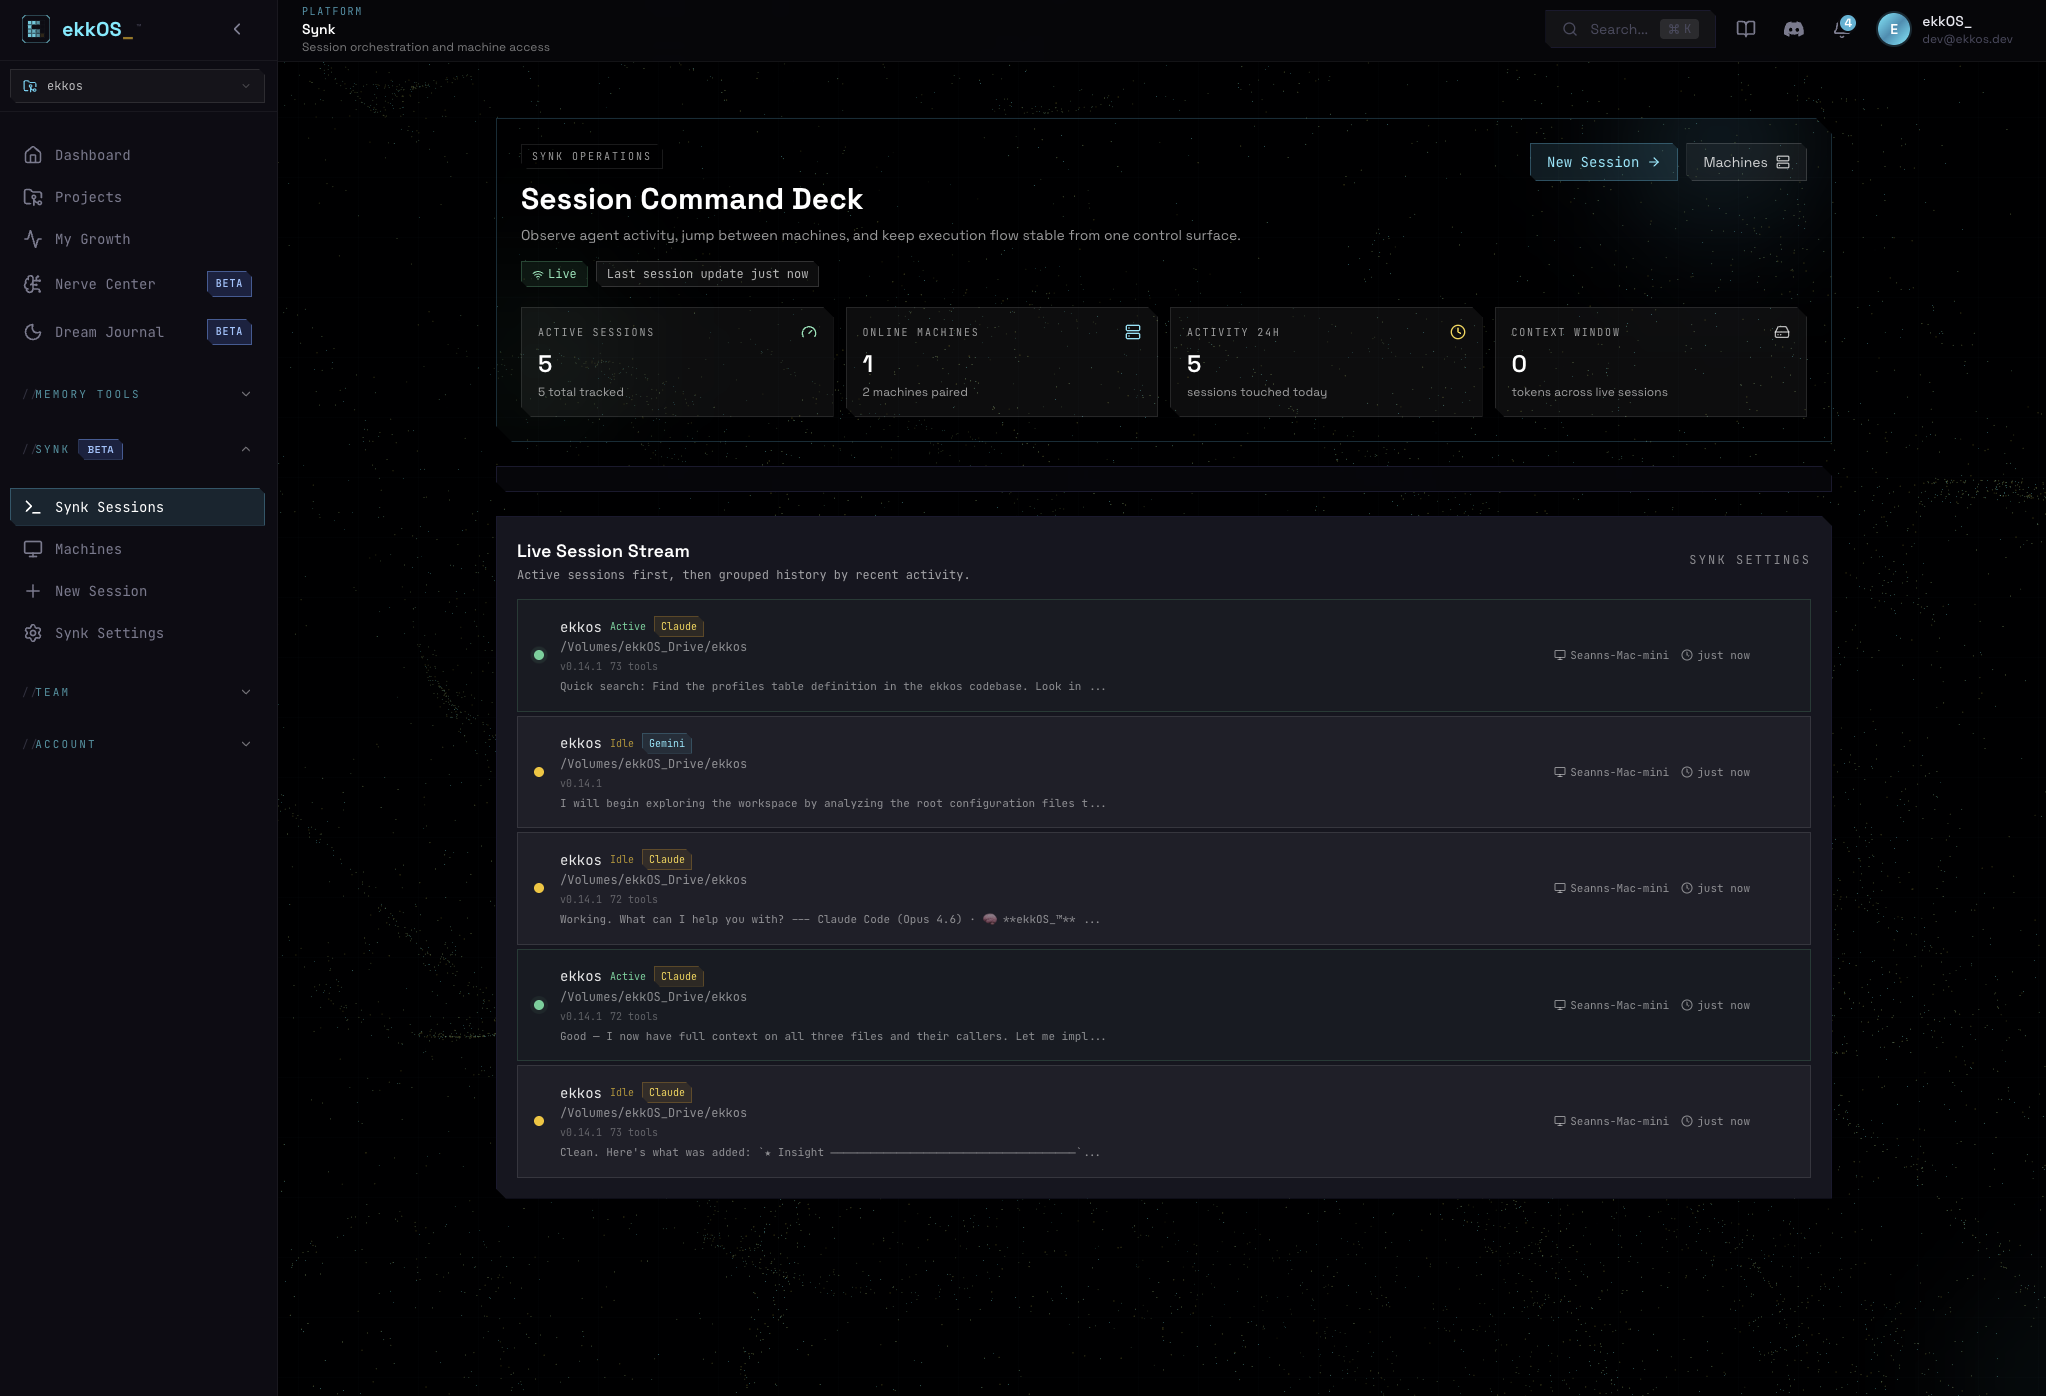The height and width of the screenshot is (1396, 2046).
Task: Click the Online Machines server icon
Action: tap(1132, 332)
